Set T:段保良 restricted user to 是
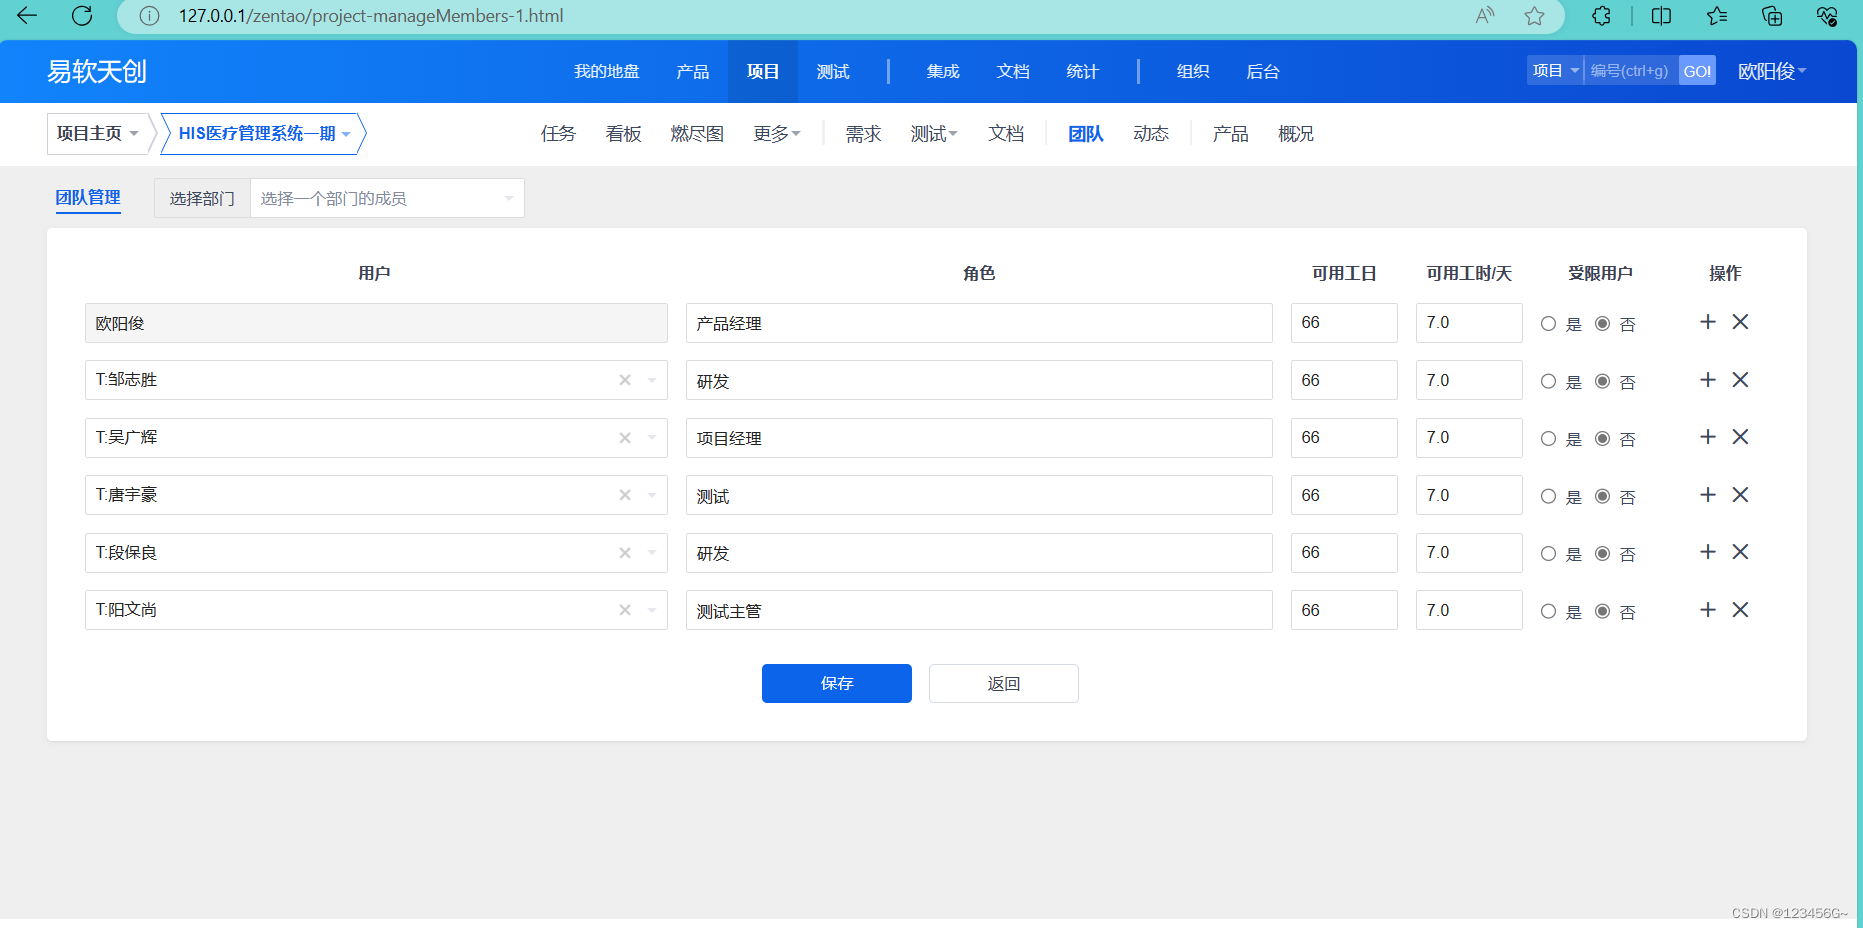 1548,554
